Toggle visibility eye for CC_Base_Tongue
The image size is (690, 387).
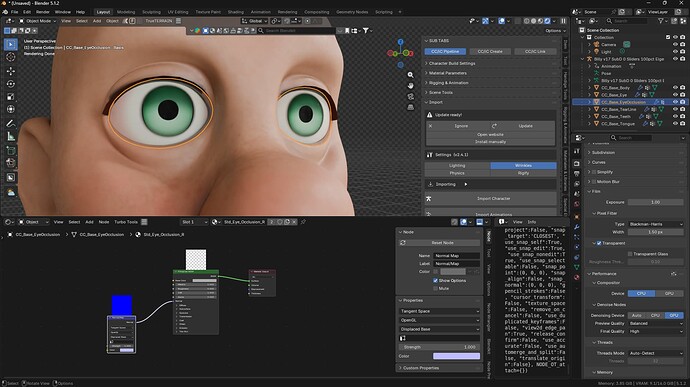tap(675, 124)
